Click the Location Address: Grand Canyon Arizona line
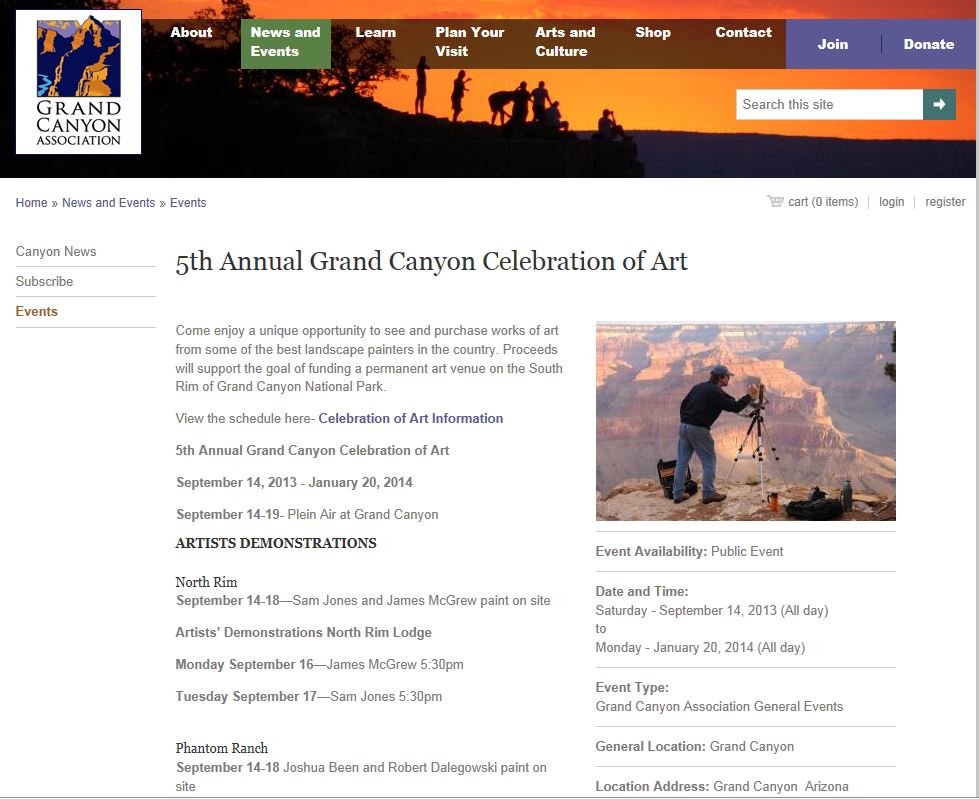 click(x=722, y=787)
